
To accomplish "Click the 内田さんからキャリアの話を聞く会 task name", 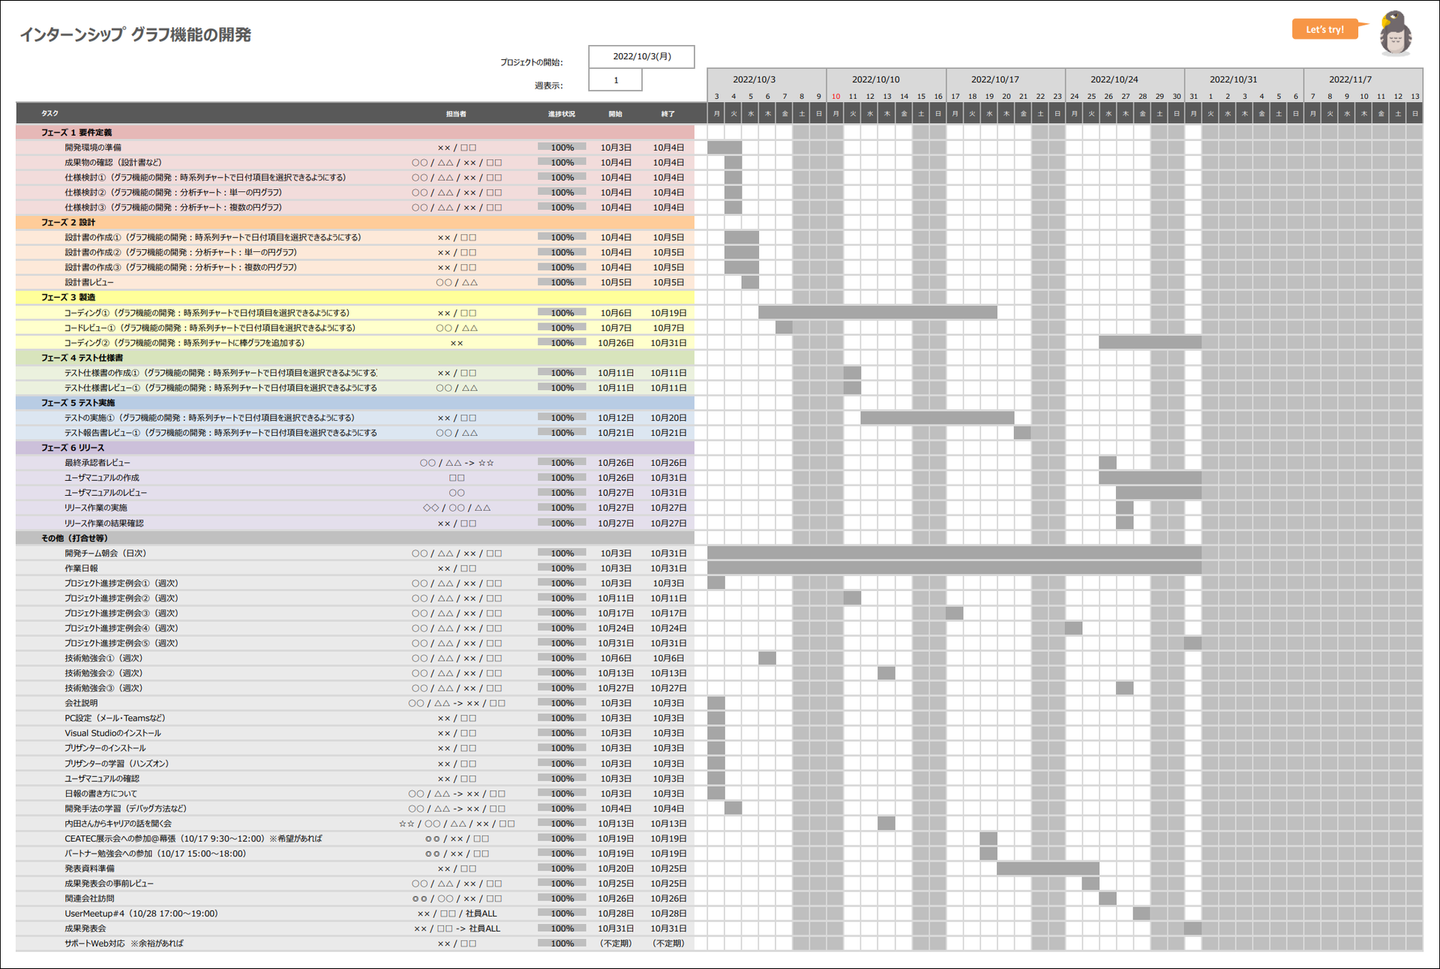I will tap(118, 824).
